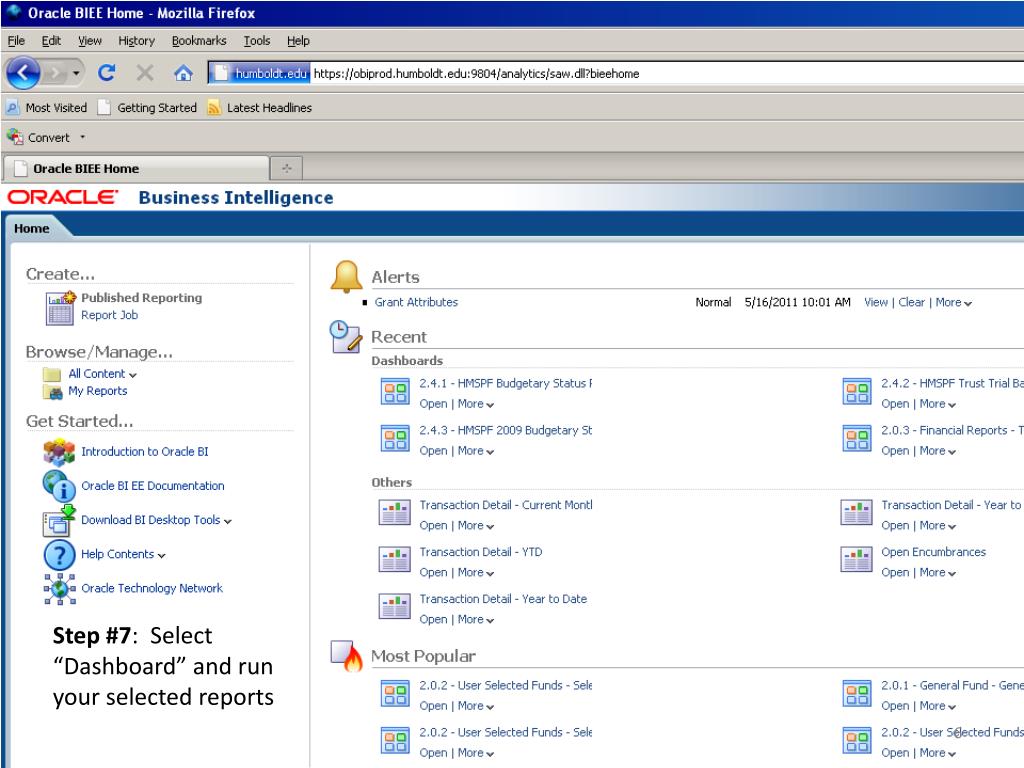Click the Download BI Desktop Tools icon
Screen dimensions: 1024x768
59,520
